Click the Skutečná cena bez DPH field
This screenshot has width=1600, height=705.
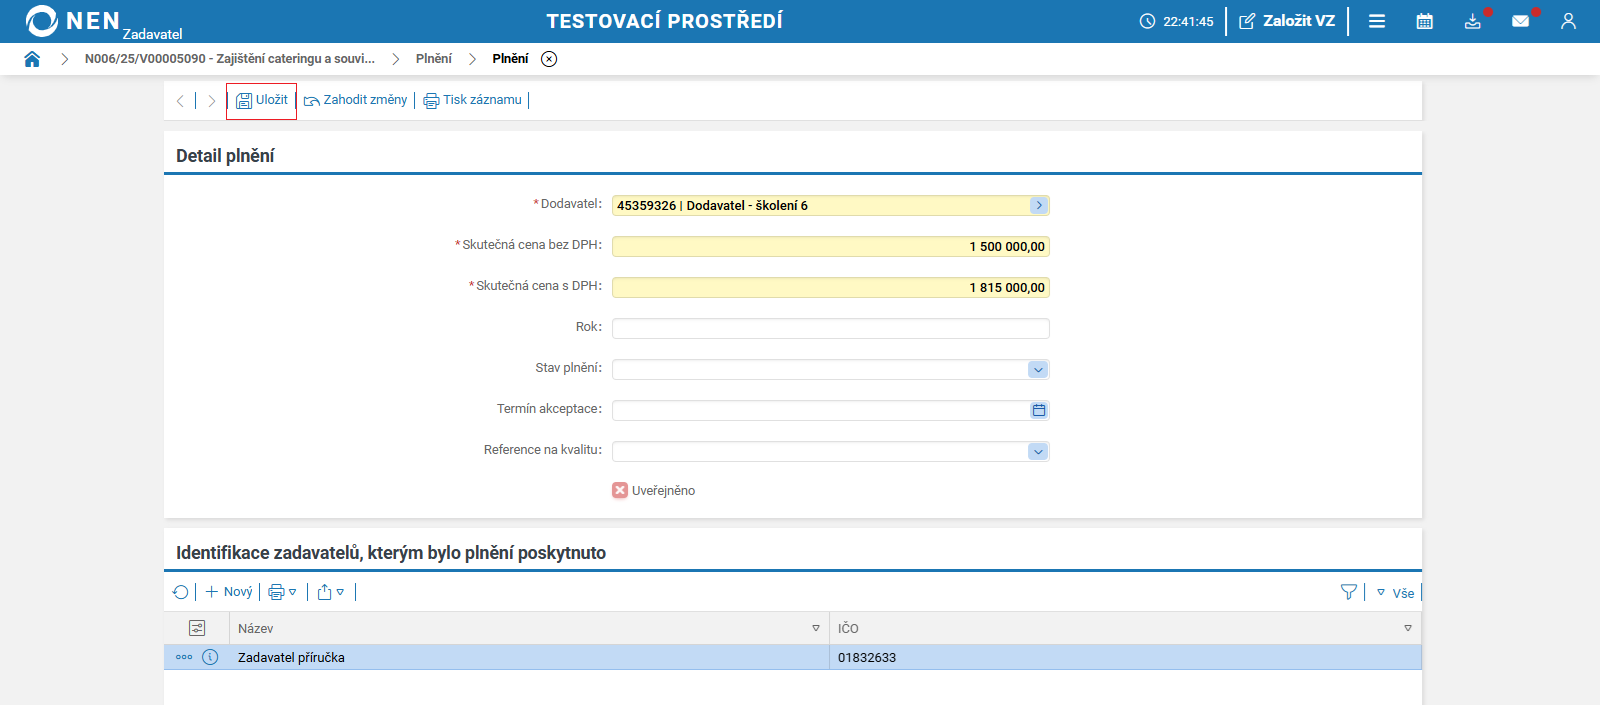pyautogui.click(x=831, y=246)
